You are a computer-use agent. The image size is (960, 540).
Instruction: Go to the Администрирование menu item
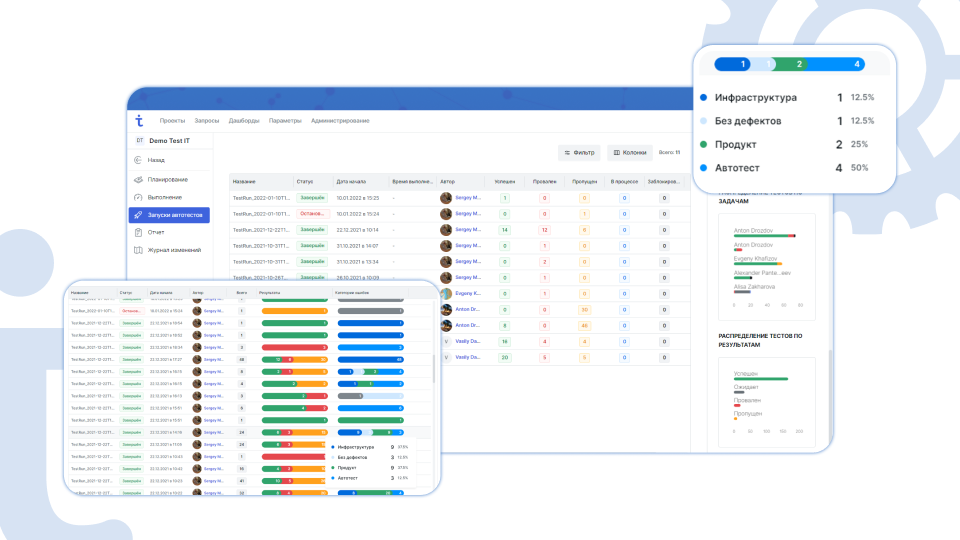(x=340, y=120)
